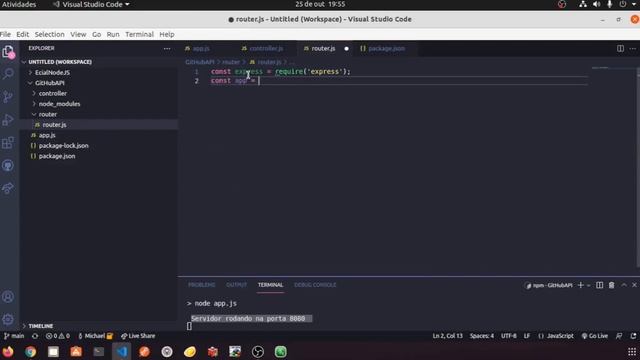Open package-lock.json in the explorer
The image size is (640, 360).
tap(63, 146)
